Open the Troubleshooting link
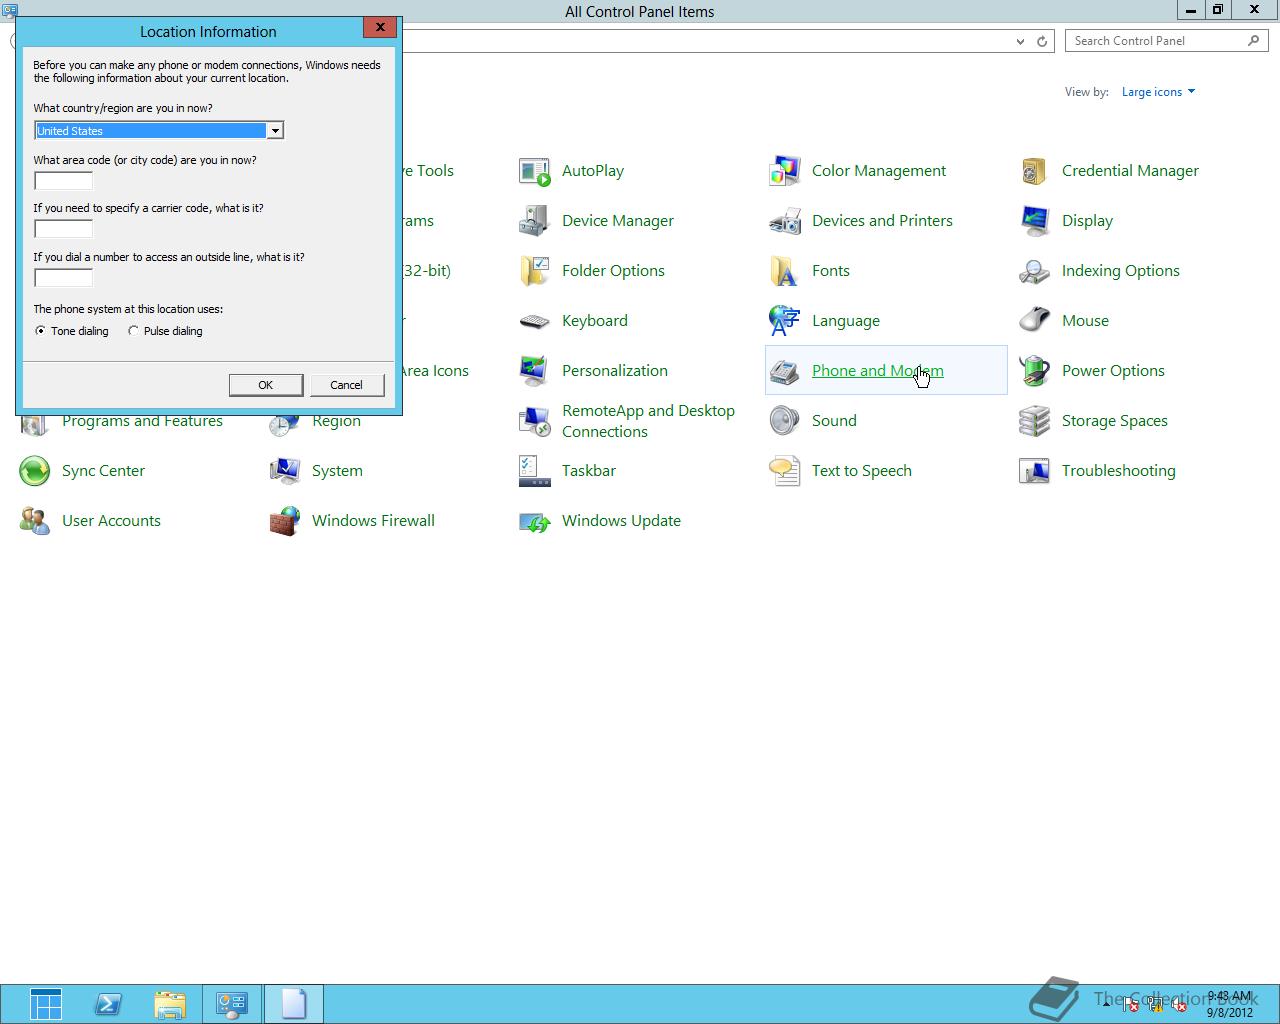The width and height of the screenshot is (1280, 1024). pyautogui.click(x=1119, y=471)
